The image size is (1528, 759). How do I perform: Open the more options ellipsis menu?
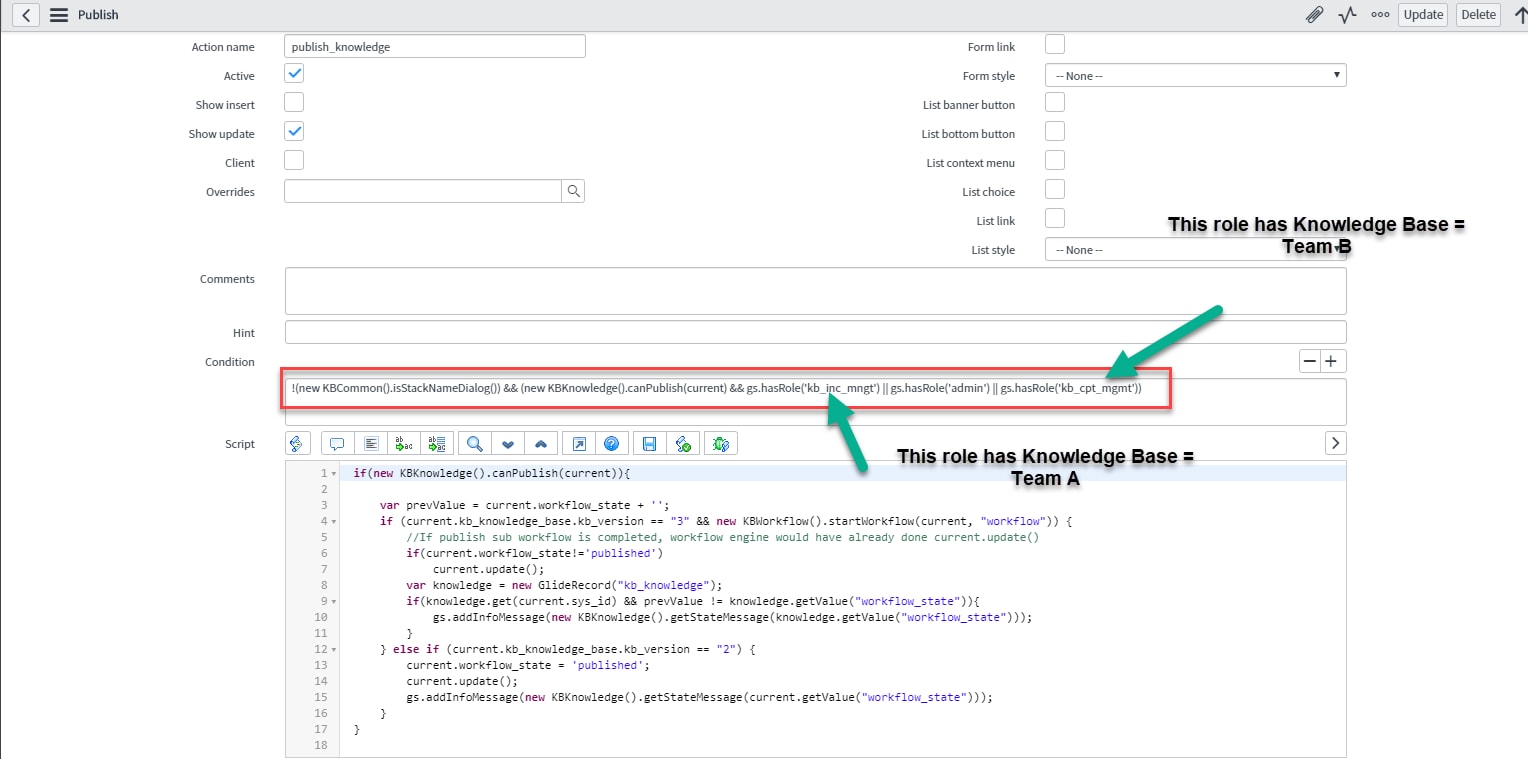pos(1380,15)
